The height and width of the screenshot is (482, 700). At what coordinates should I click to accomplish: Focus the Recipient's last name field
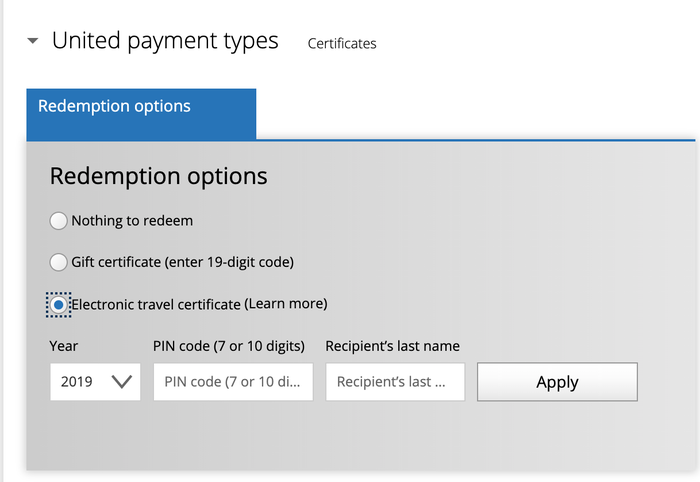click(395, 382)
